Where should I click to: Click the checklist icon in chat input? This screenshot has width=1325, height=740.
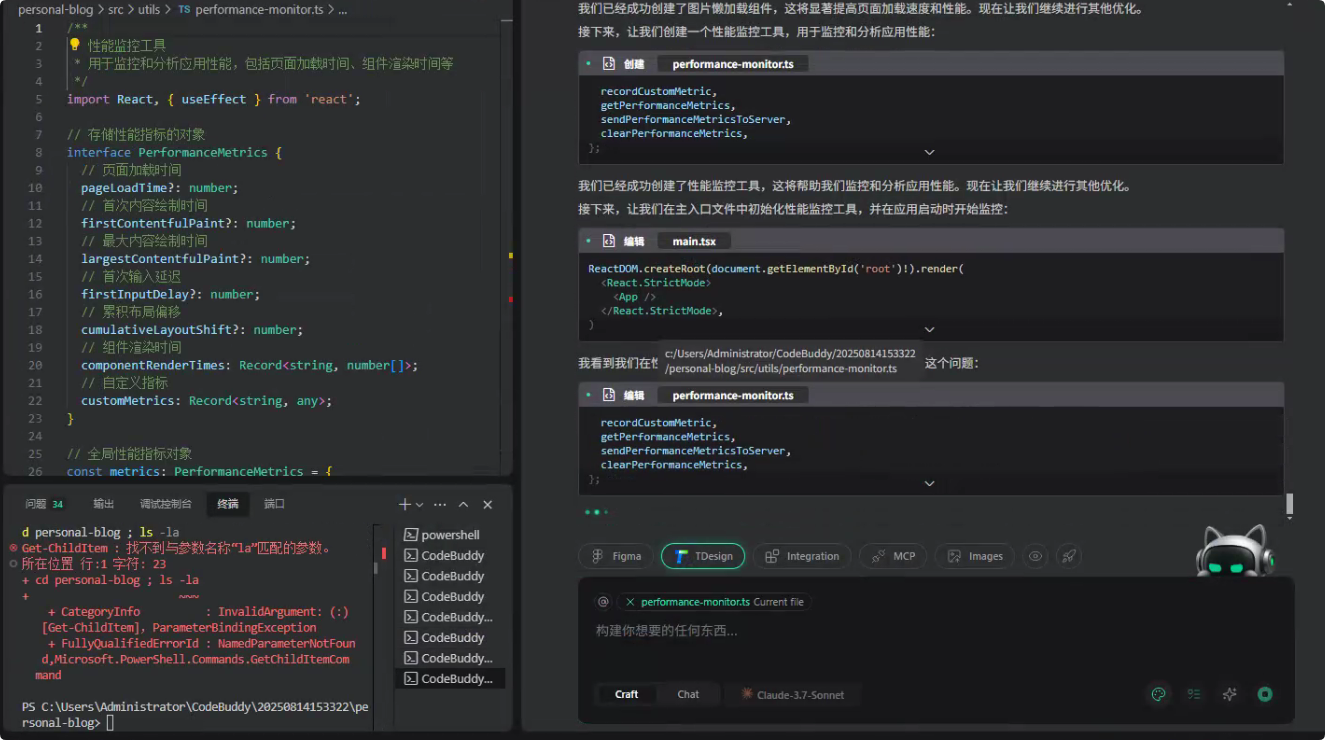1194,694
